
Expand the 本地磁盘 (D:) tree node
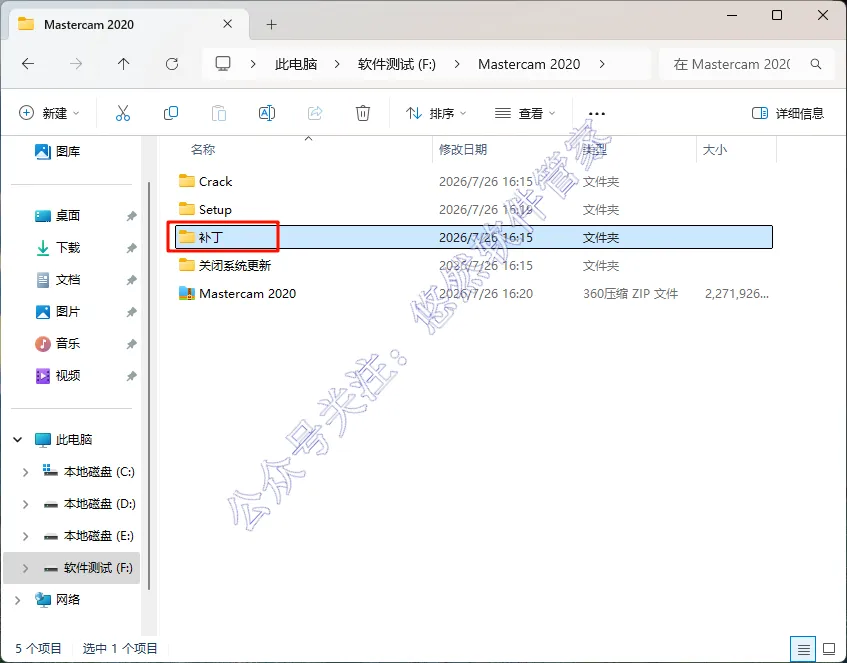pyautogui.click(x=25, y=504)
